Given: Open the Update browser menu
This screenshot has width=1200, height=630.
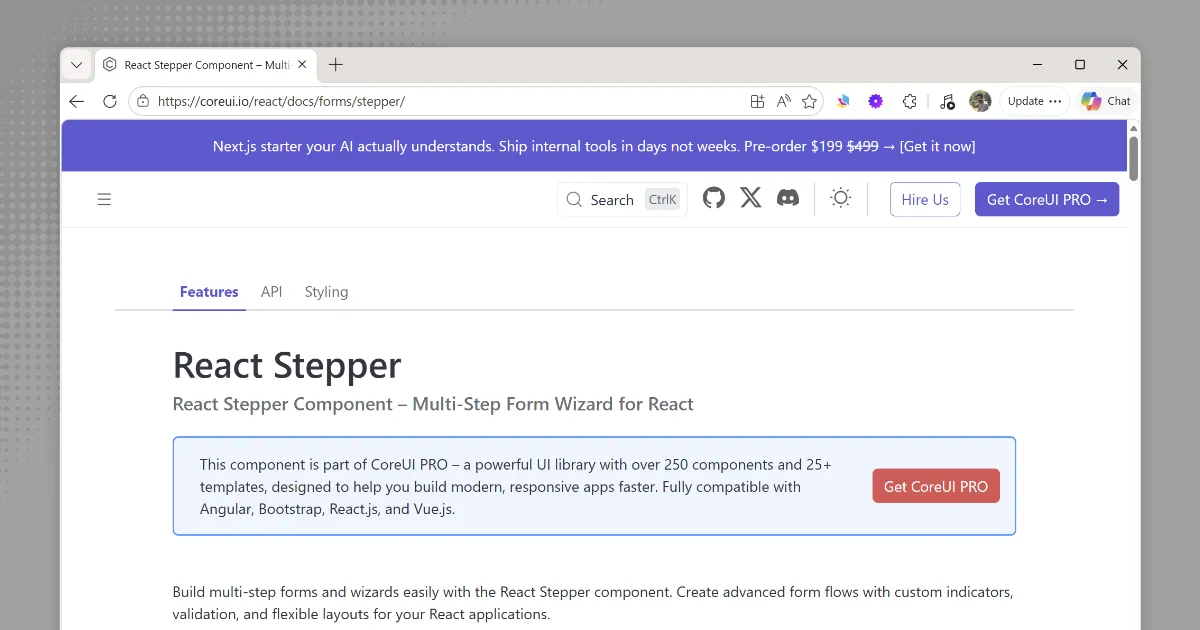Looking at the screenshot, I should tap(1034, 100).
